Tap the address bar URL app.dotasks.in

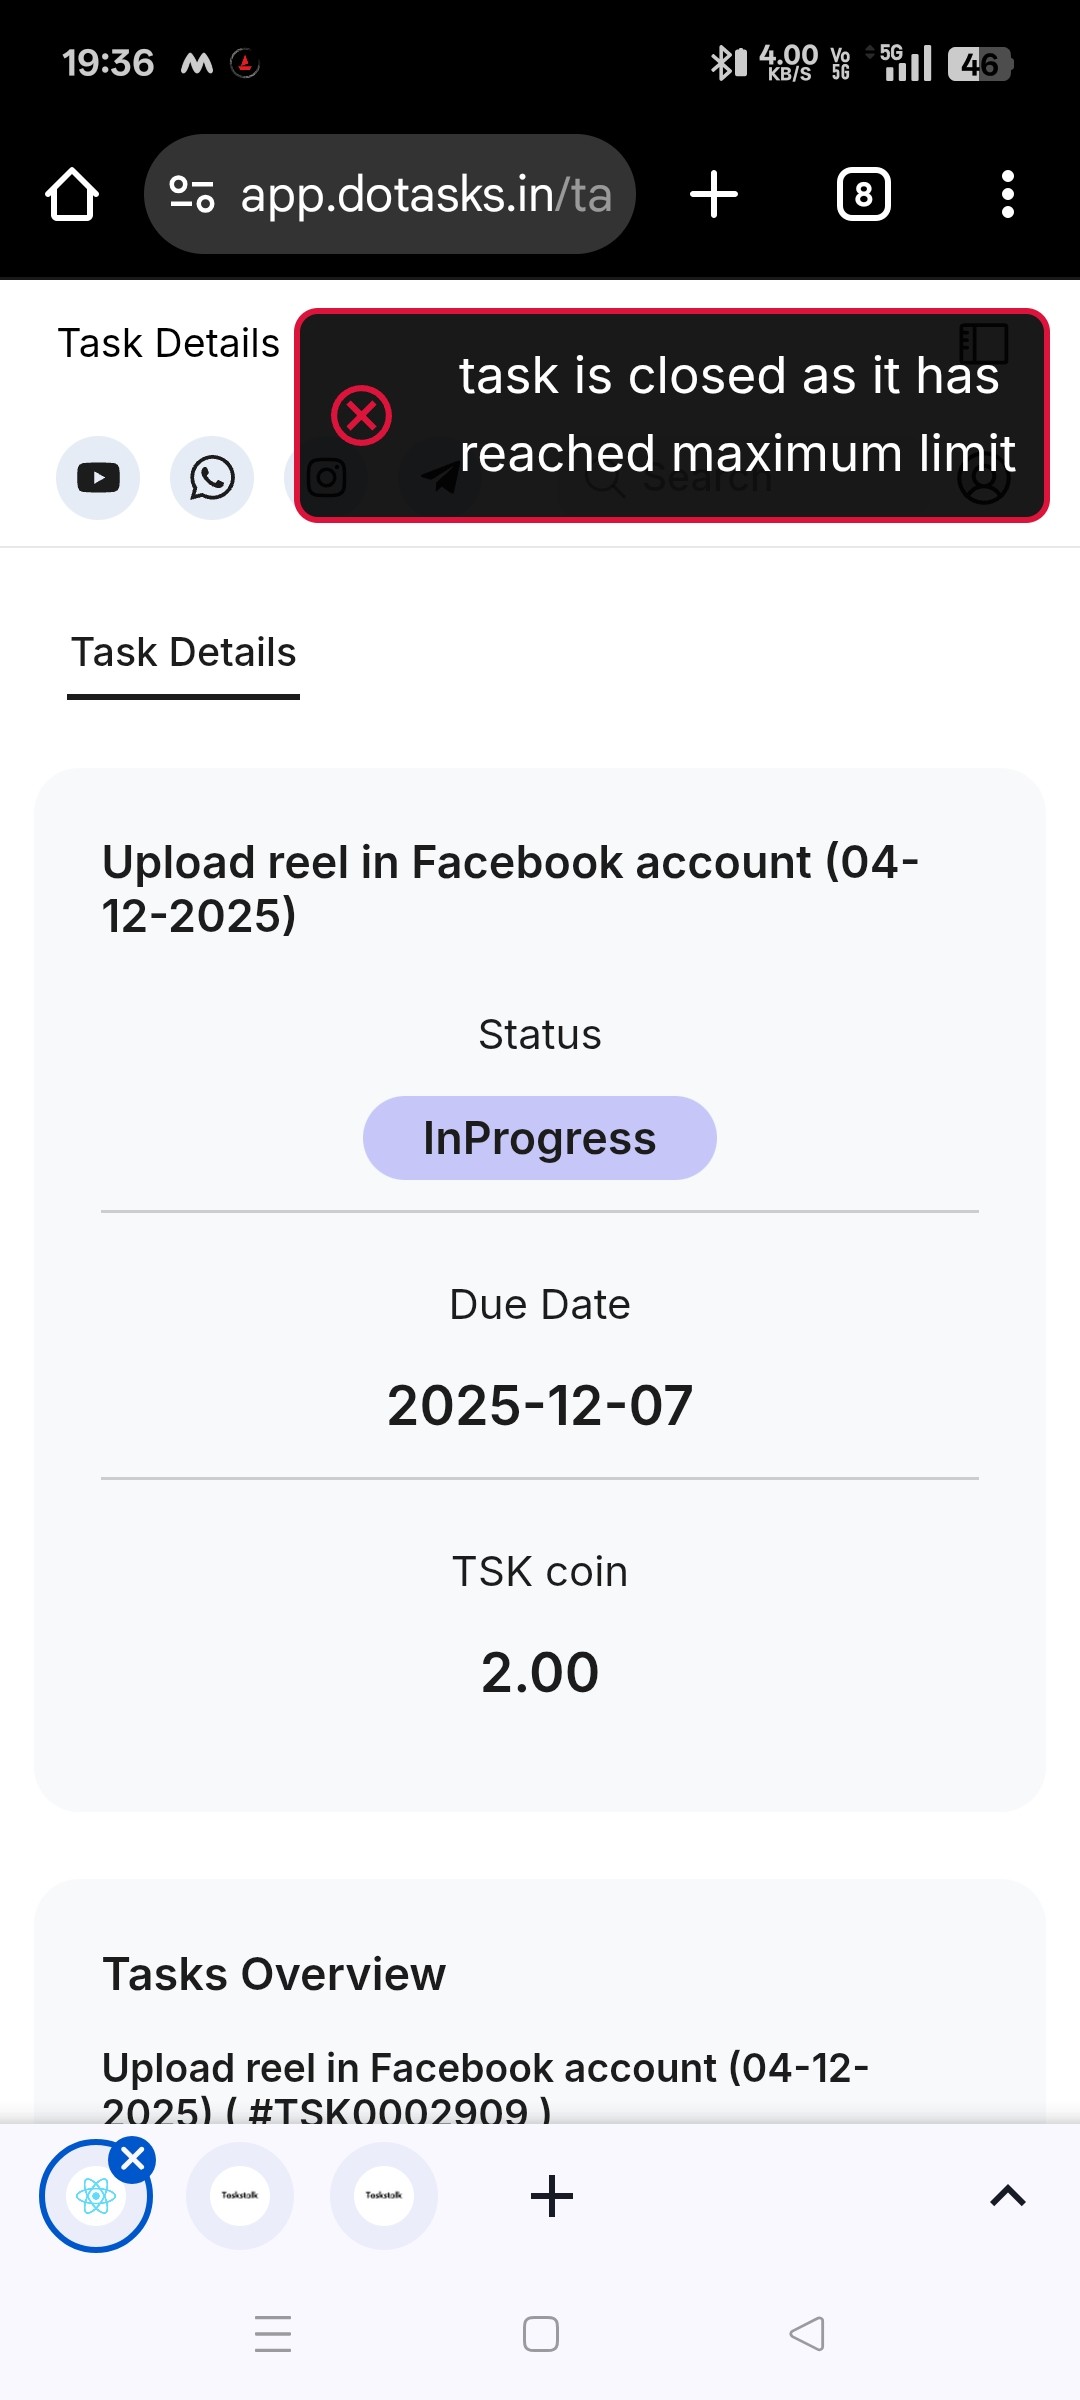(x=425, y=194)
